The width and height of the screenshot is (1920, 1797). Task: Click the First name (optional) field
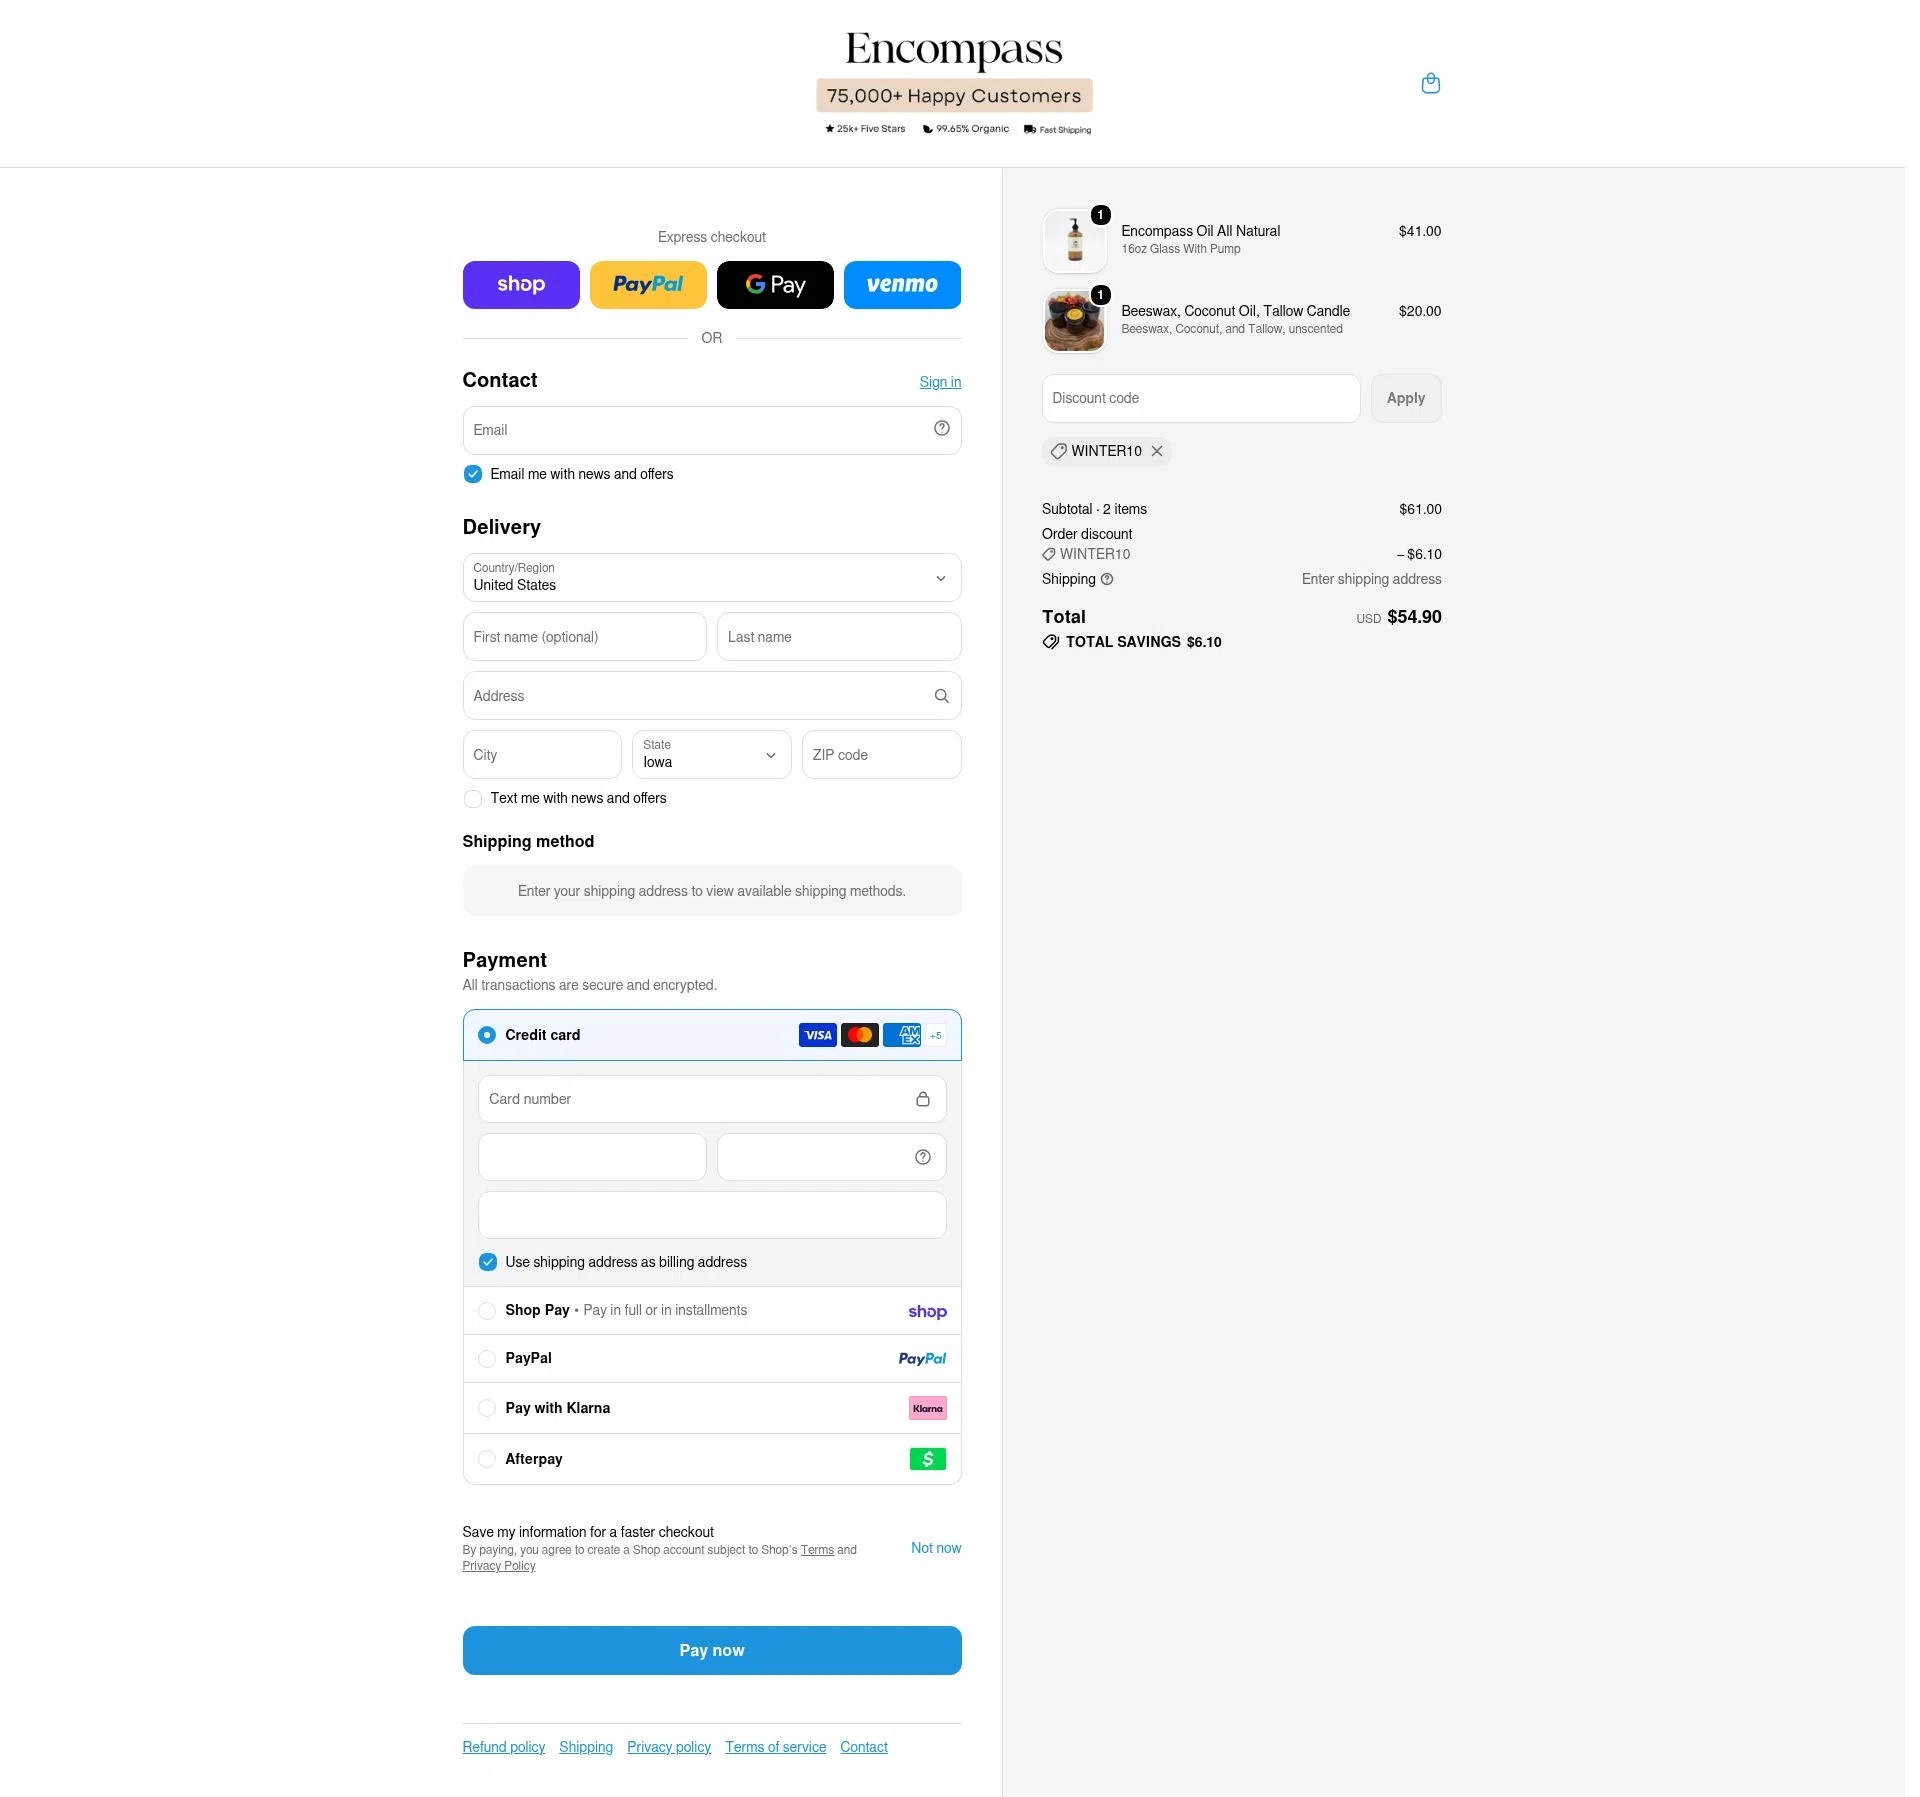tap(584, 637)
